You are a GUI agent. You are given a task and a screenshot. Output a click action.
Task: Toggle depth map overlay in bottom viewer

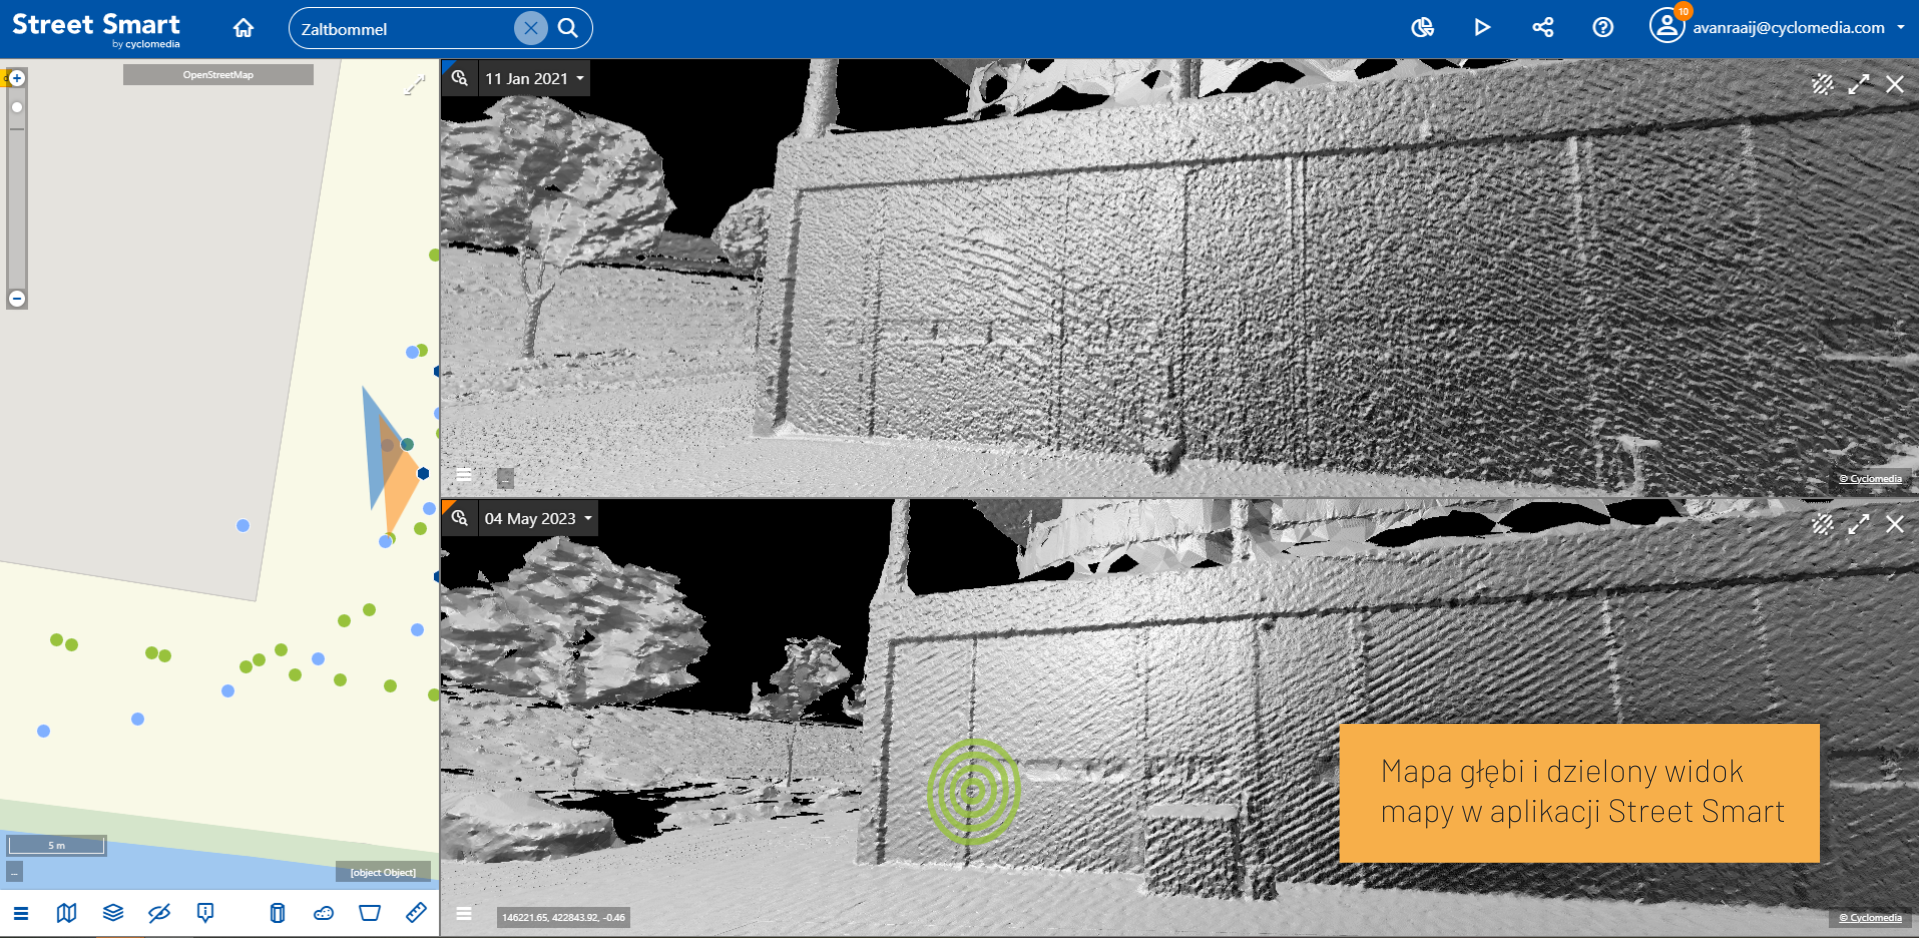[1822, 524]
